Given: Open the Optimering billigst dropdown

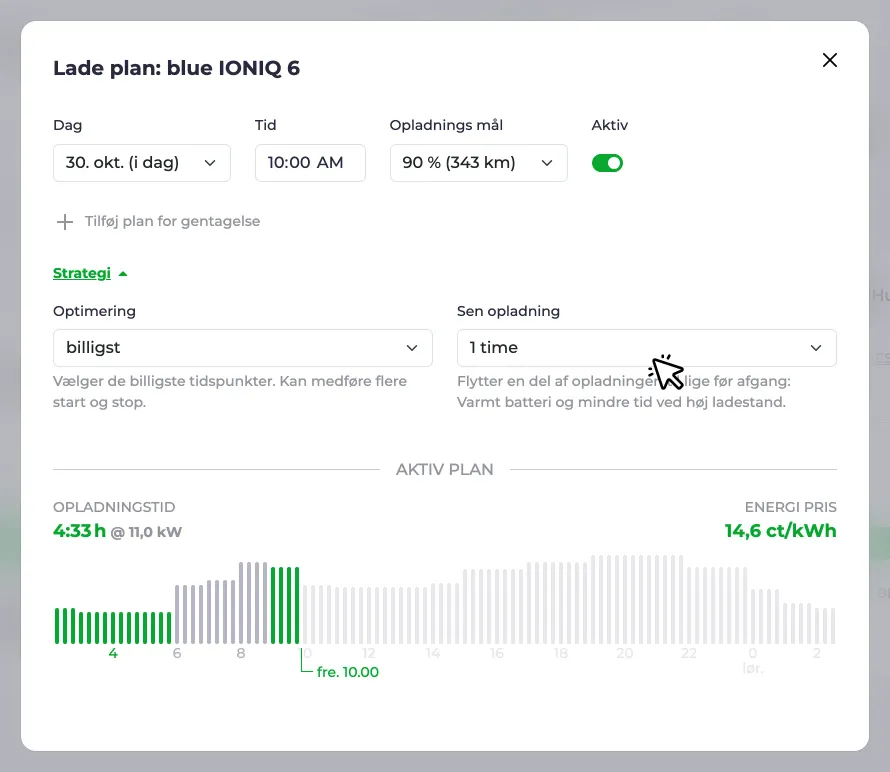Looking at the screenshot, I should [242, 348].
